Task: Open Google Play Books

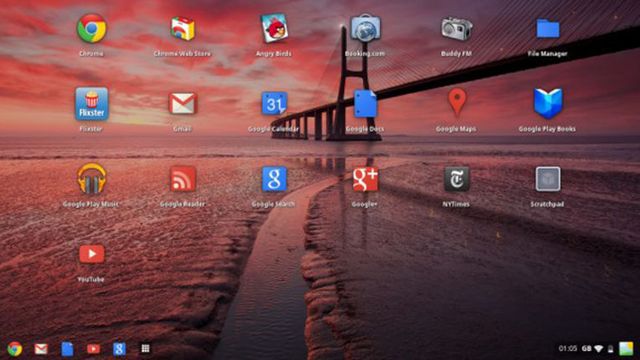Action: pos(548,103)
